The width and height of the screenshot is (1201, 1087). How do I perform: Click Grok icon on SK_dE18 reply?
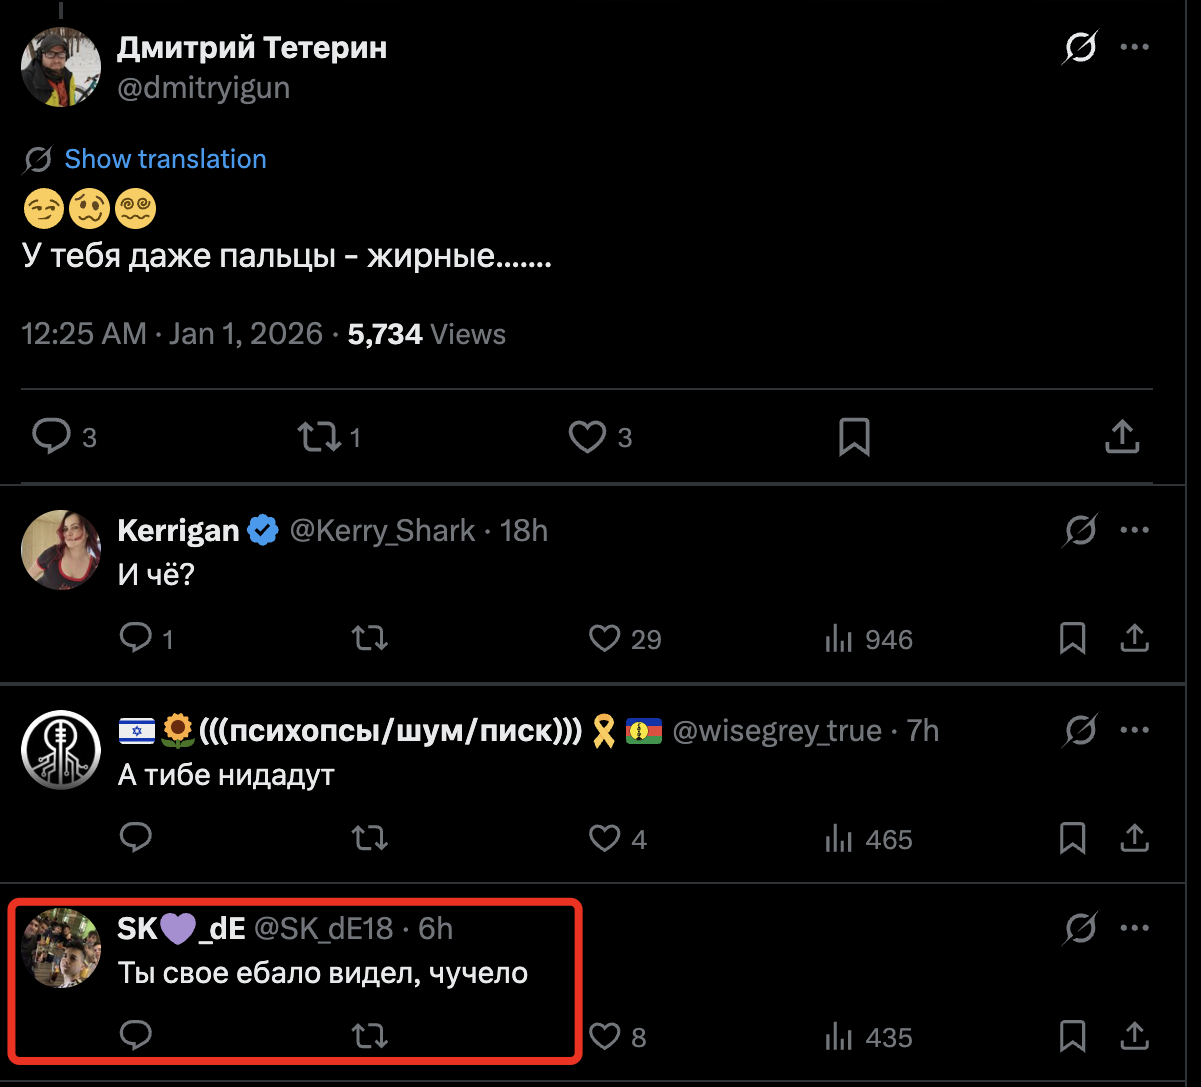(1080, 930)
